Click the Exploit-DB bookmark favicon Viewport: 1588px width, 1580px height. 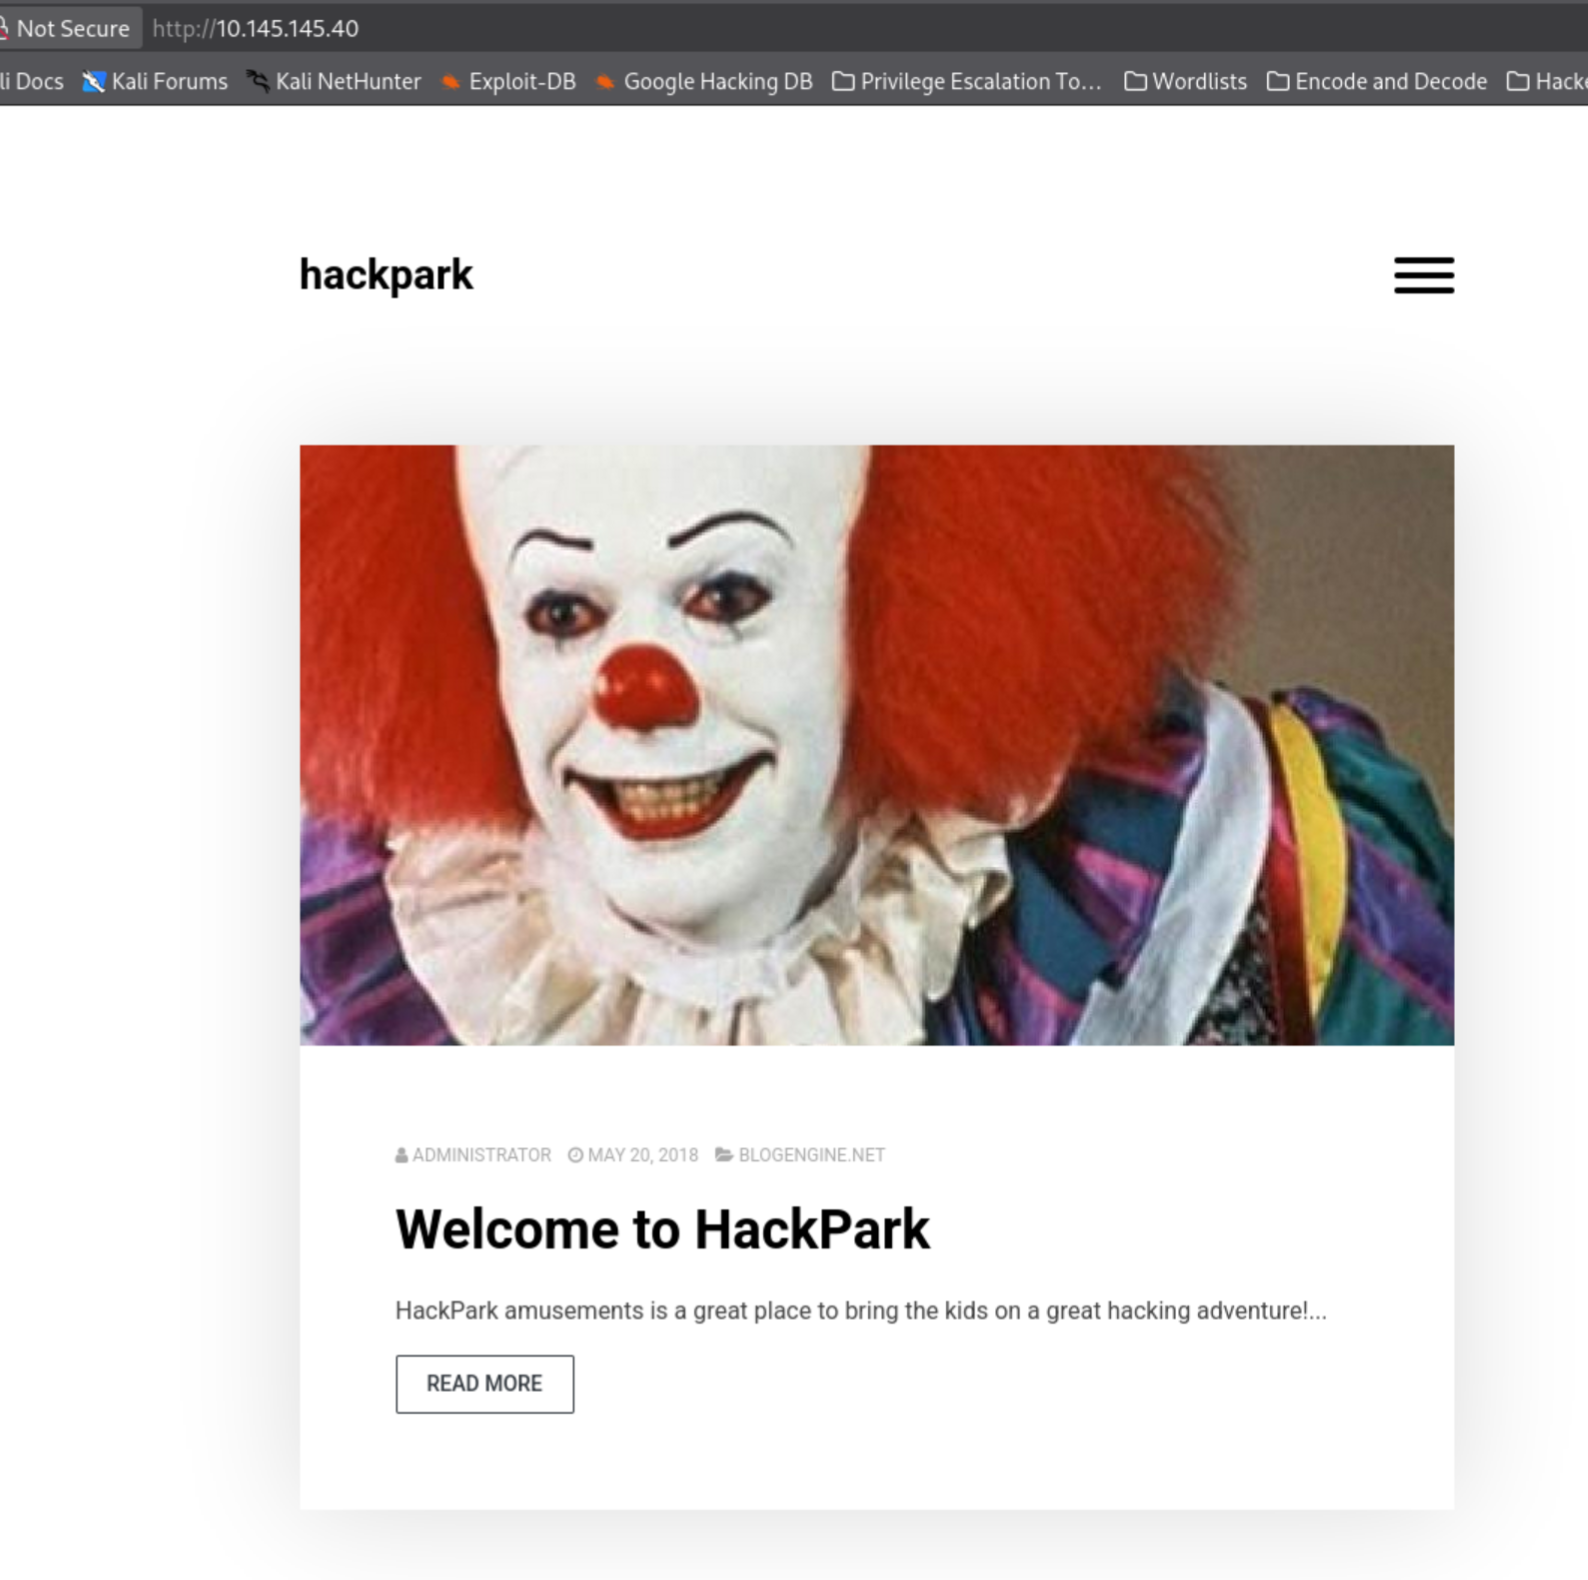pos(451,82)
